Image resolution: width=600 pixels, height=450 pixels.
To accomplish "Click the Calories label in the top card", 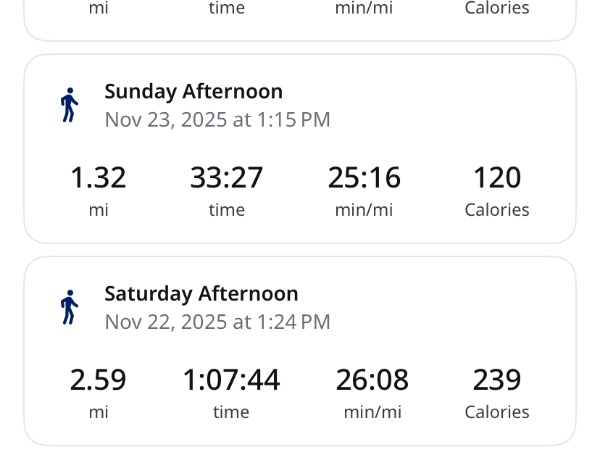I will click(497, 8).
